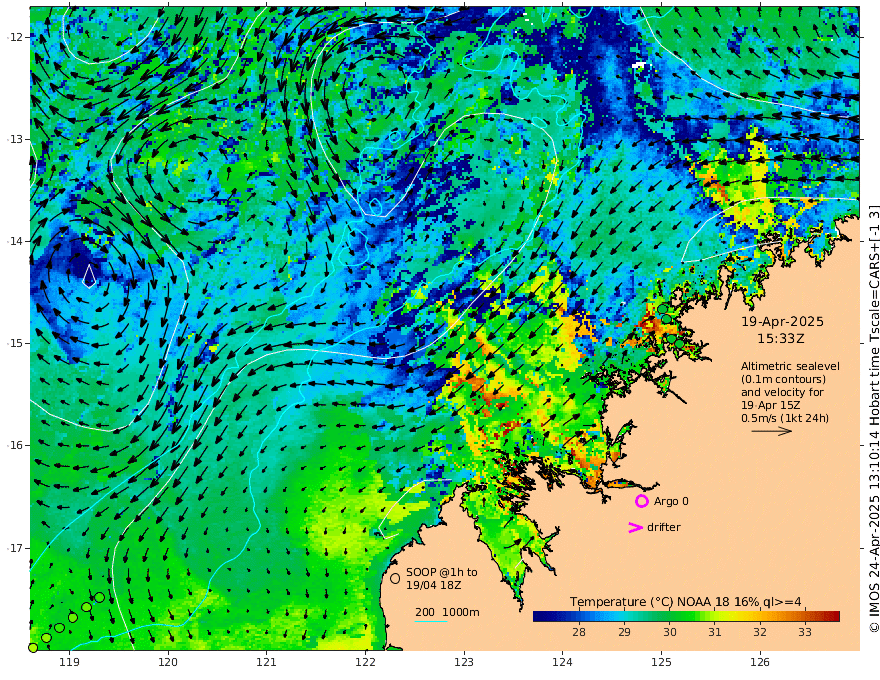Click the text '(0.1m contours)'
The height and width of the screenshot is (680, 880).
783,379
